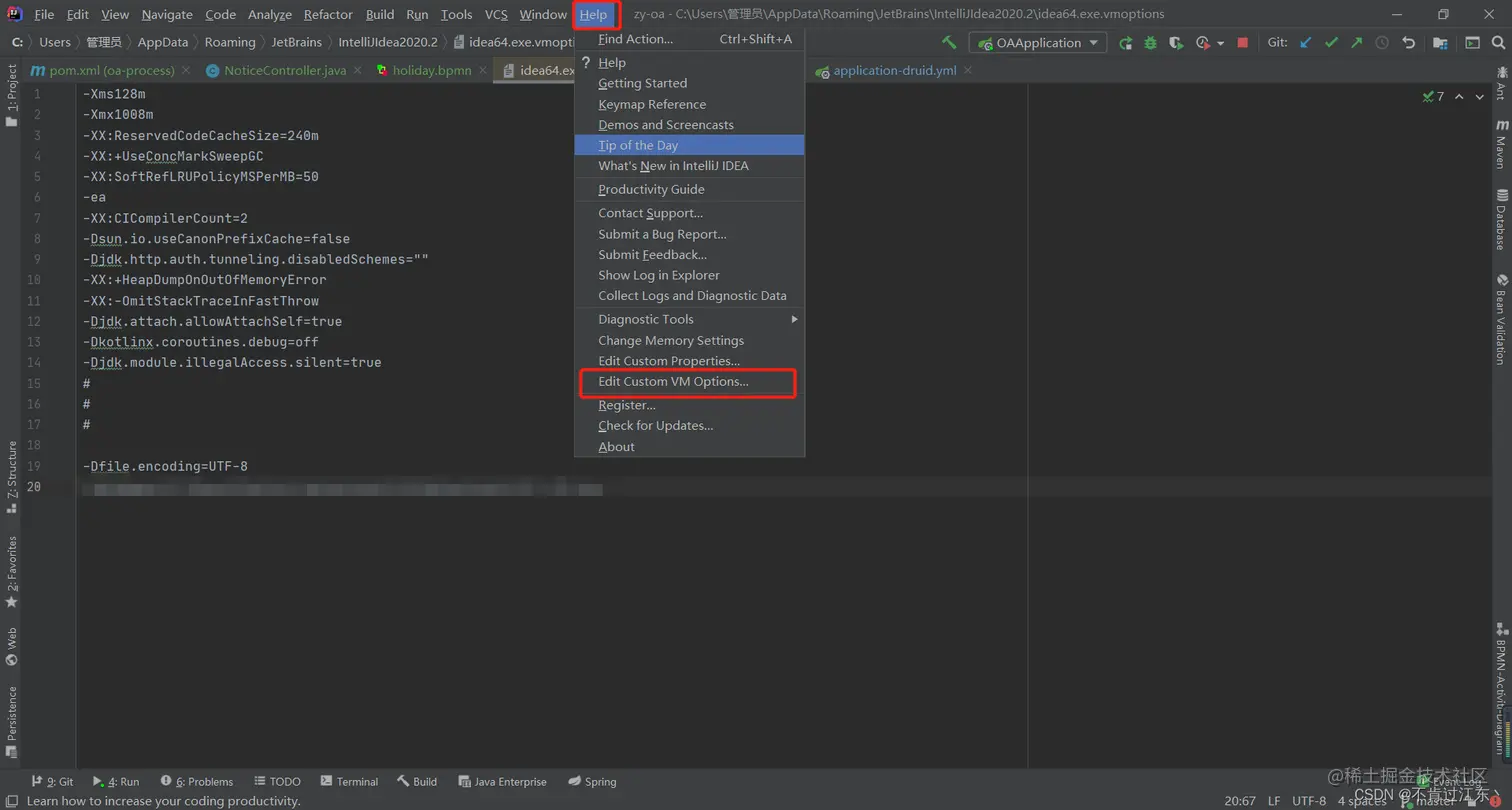Screen dimensions: 1512x810
Task: Open the 4: Run tool window button
Action: point(116,782)
